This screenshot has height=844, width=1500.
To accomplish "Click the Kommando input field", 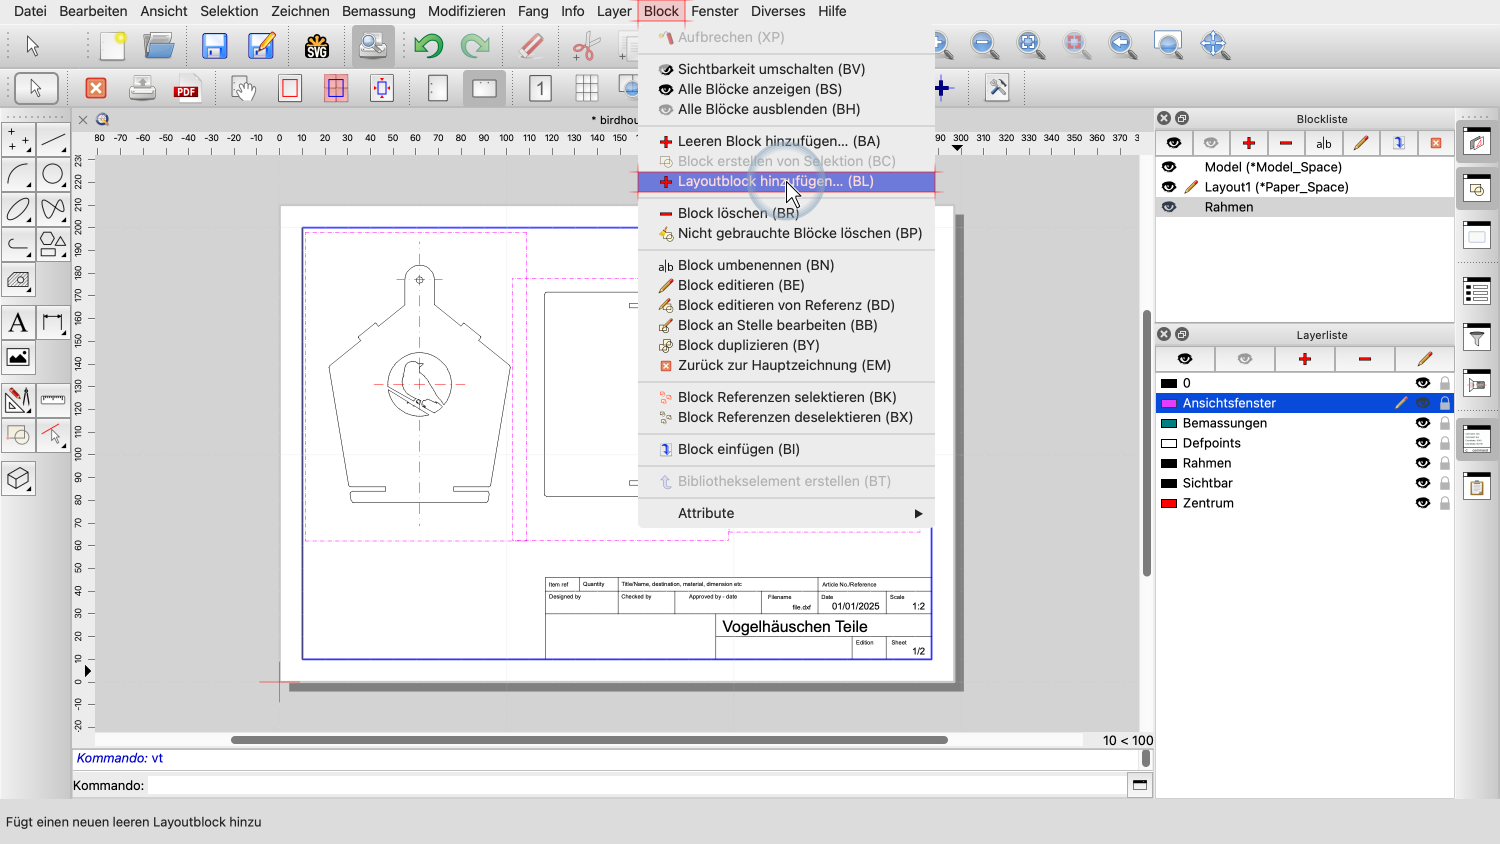I will click(x=636, y=785).
